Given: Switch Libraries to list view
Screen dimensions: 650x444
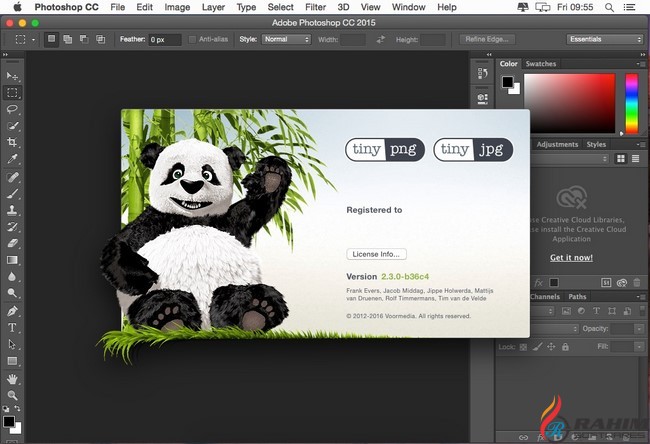Looking at the screenshot, I should coord(635,159).
